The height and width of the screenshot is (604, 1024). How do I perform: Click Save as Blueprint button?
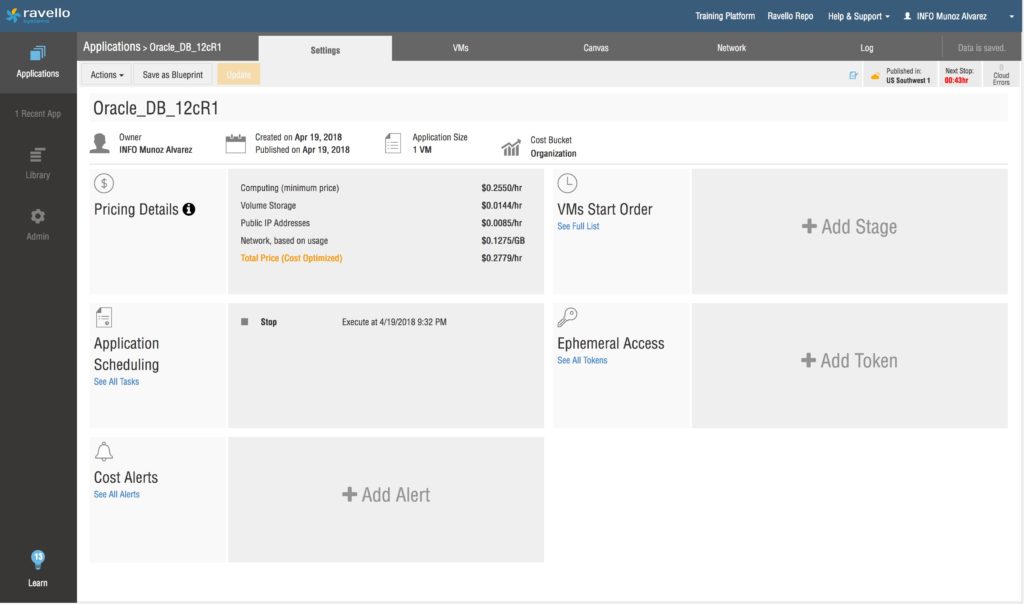click(174, 75)
